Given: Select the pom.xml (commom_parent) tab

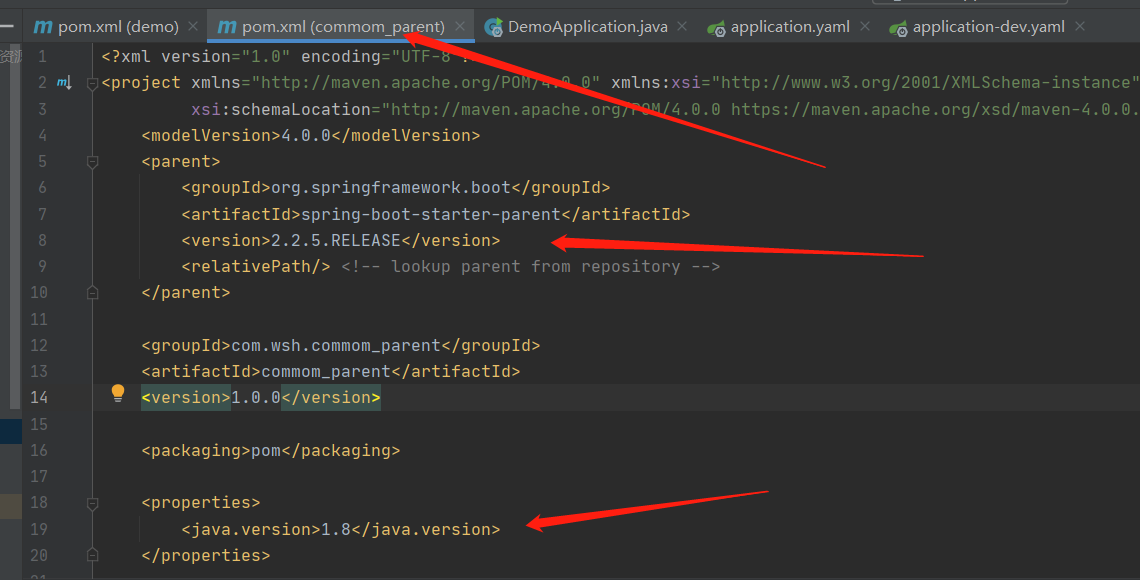Looking at the screenshot, I should pyautogui.click(x=342, y=27).
